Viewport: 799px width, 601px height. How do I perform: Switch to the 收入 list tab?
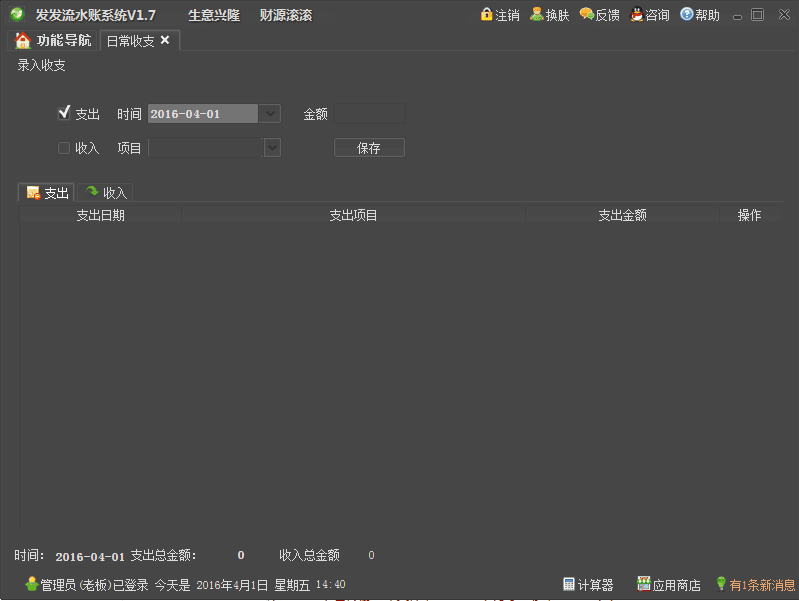(105, 193)
